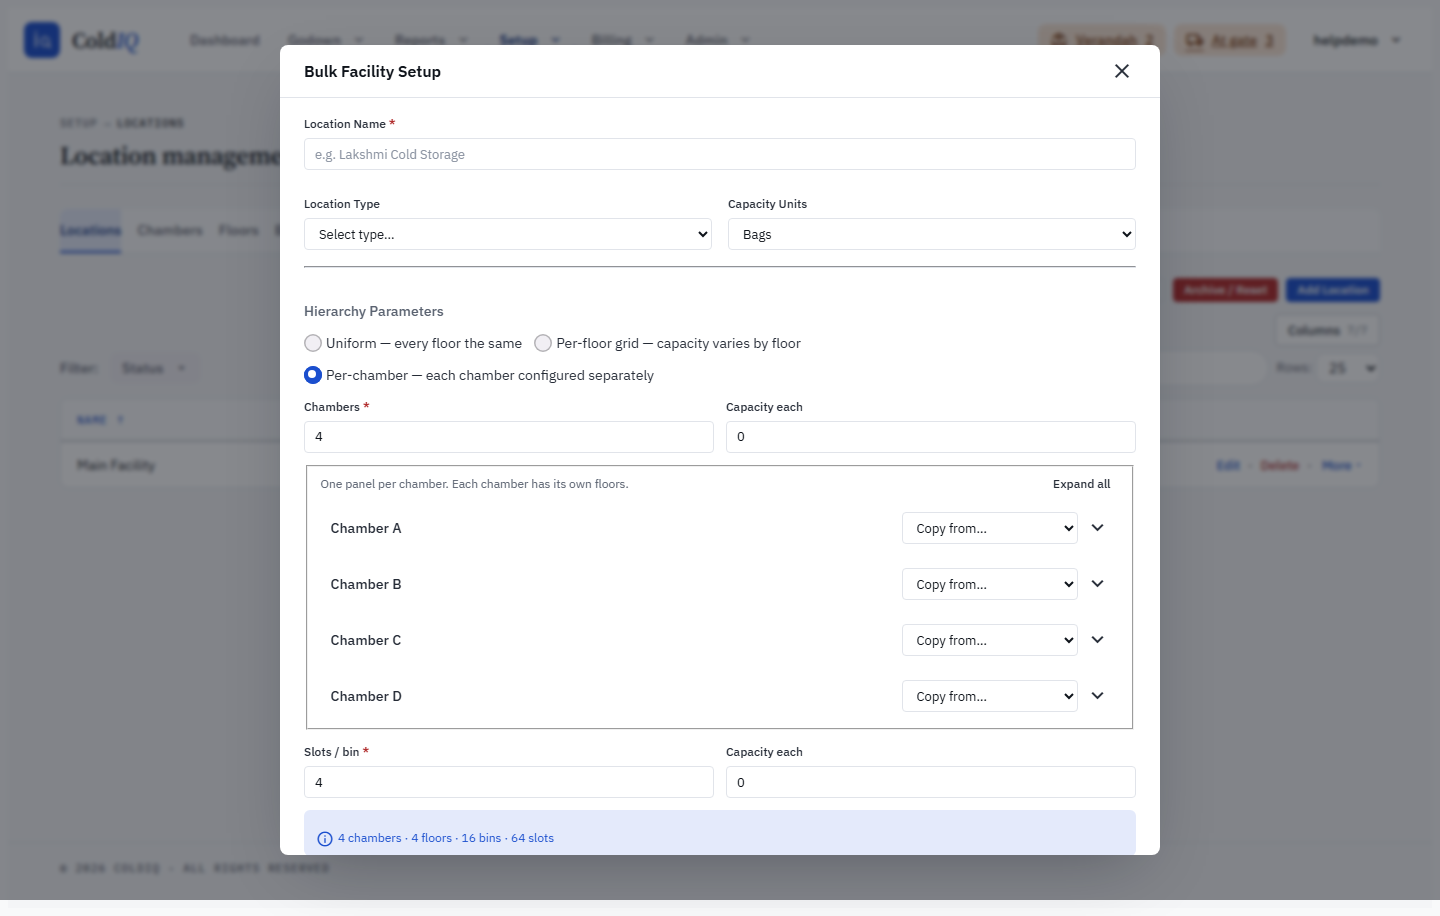1440x916 pixels.
Task: Expand the Chamber B panel chevron
Action: coord(1097,584)
